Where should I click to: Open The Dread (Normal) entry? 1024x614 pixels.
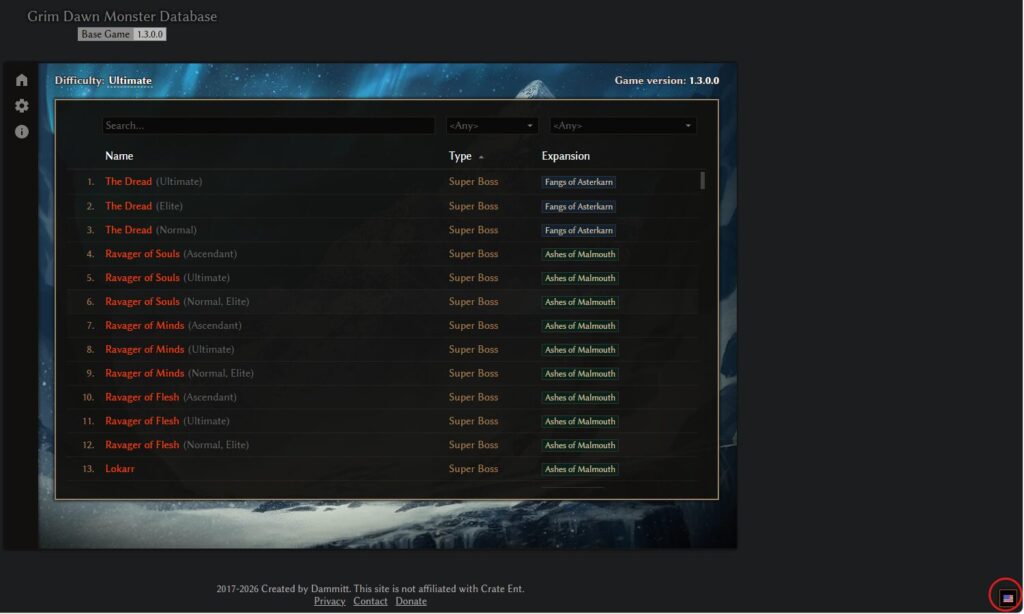(x=151, y=230)
